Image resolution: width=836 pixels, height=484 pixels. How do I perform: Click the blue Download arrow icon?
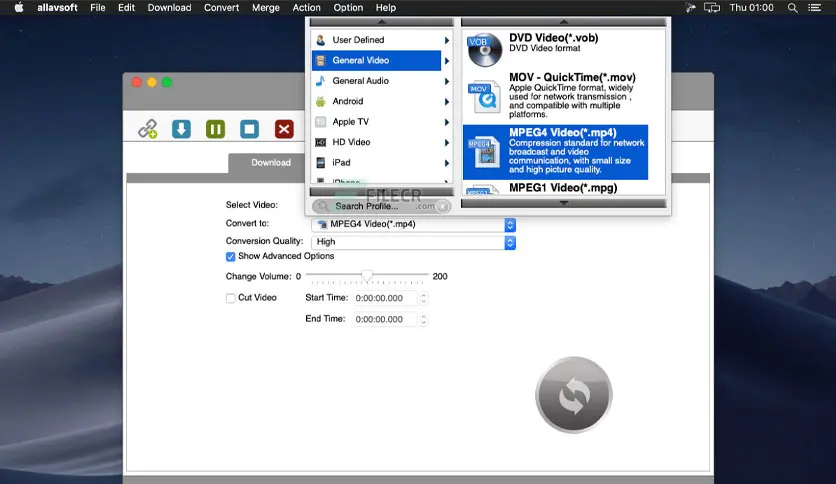[181, 129]
